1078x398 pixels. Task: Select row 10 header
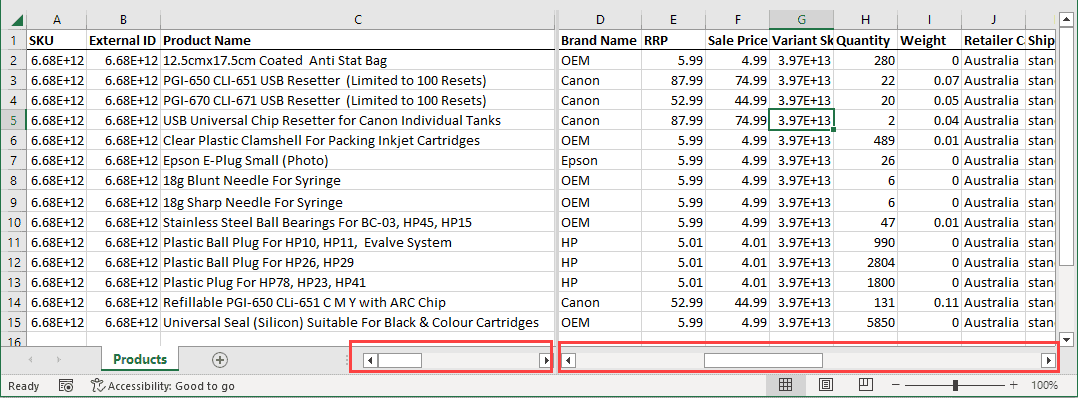point(14,223)
